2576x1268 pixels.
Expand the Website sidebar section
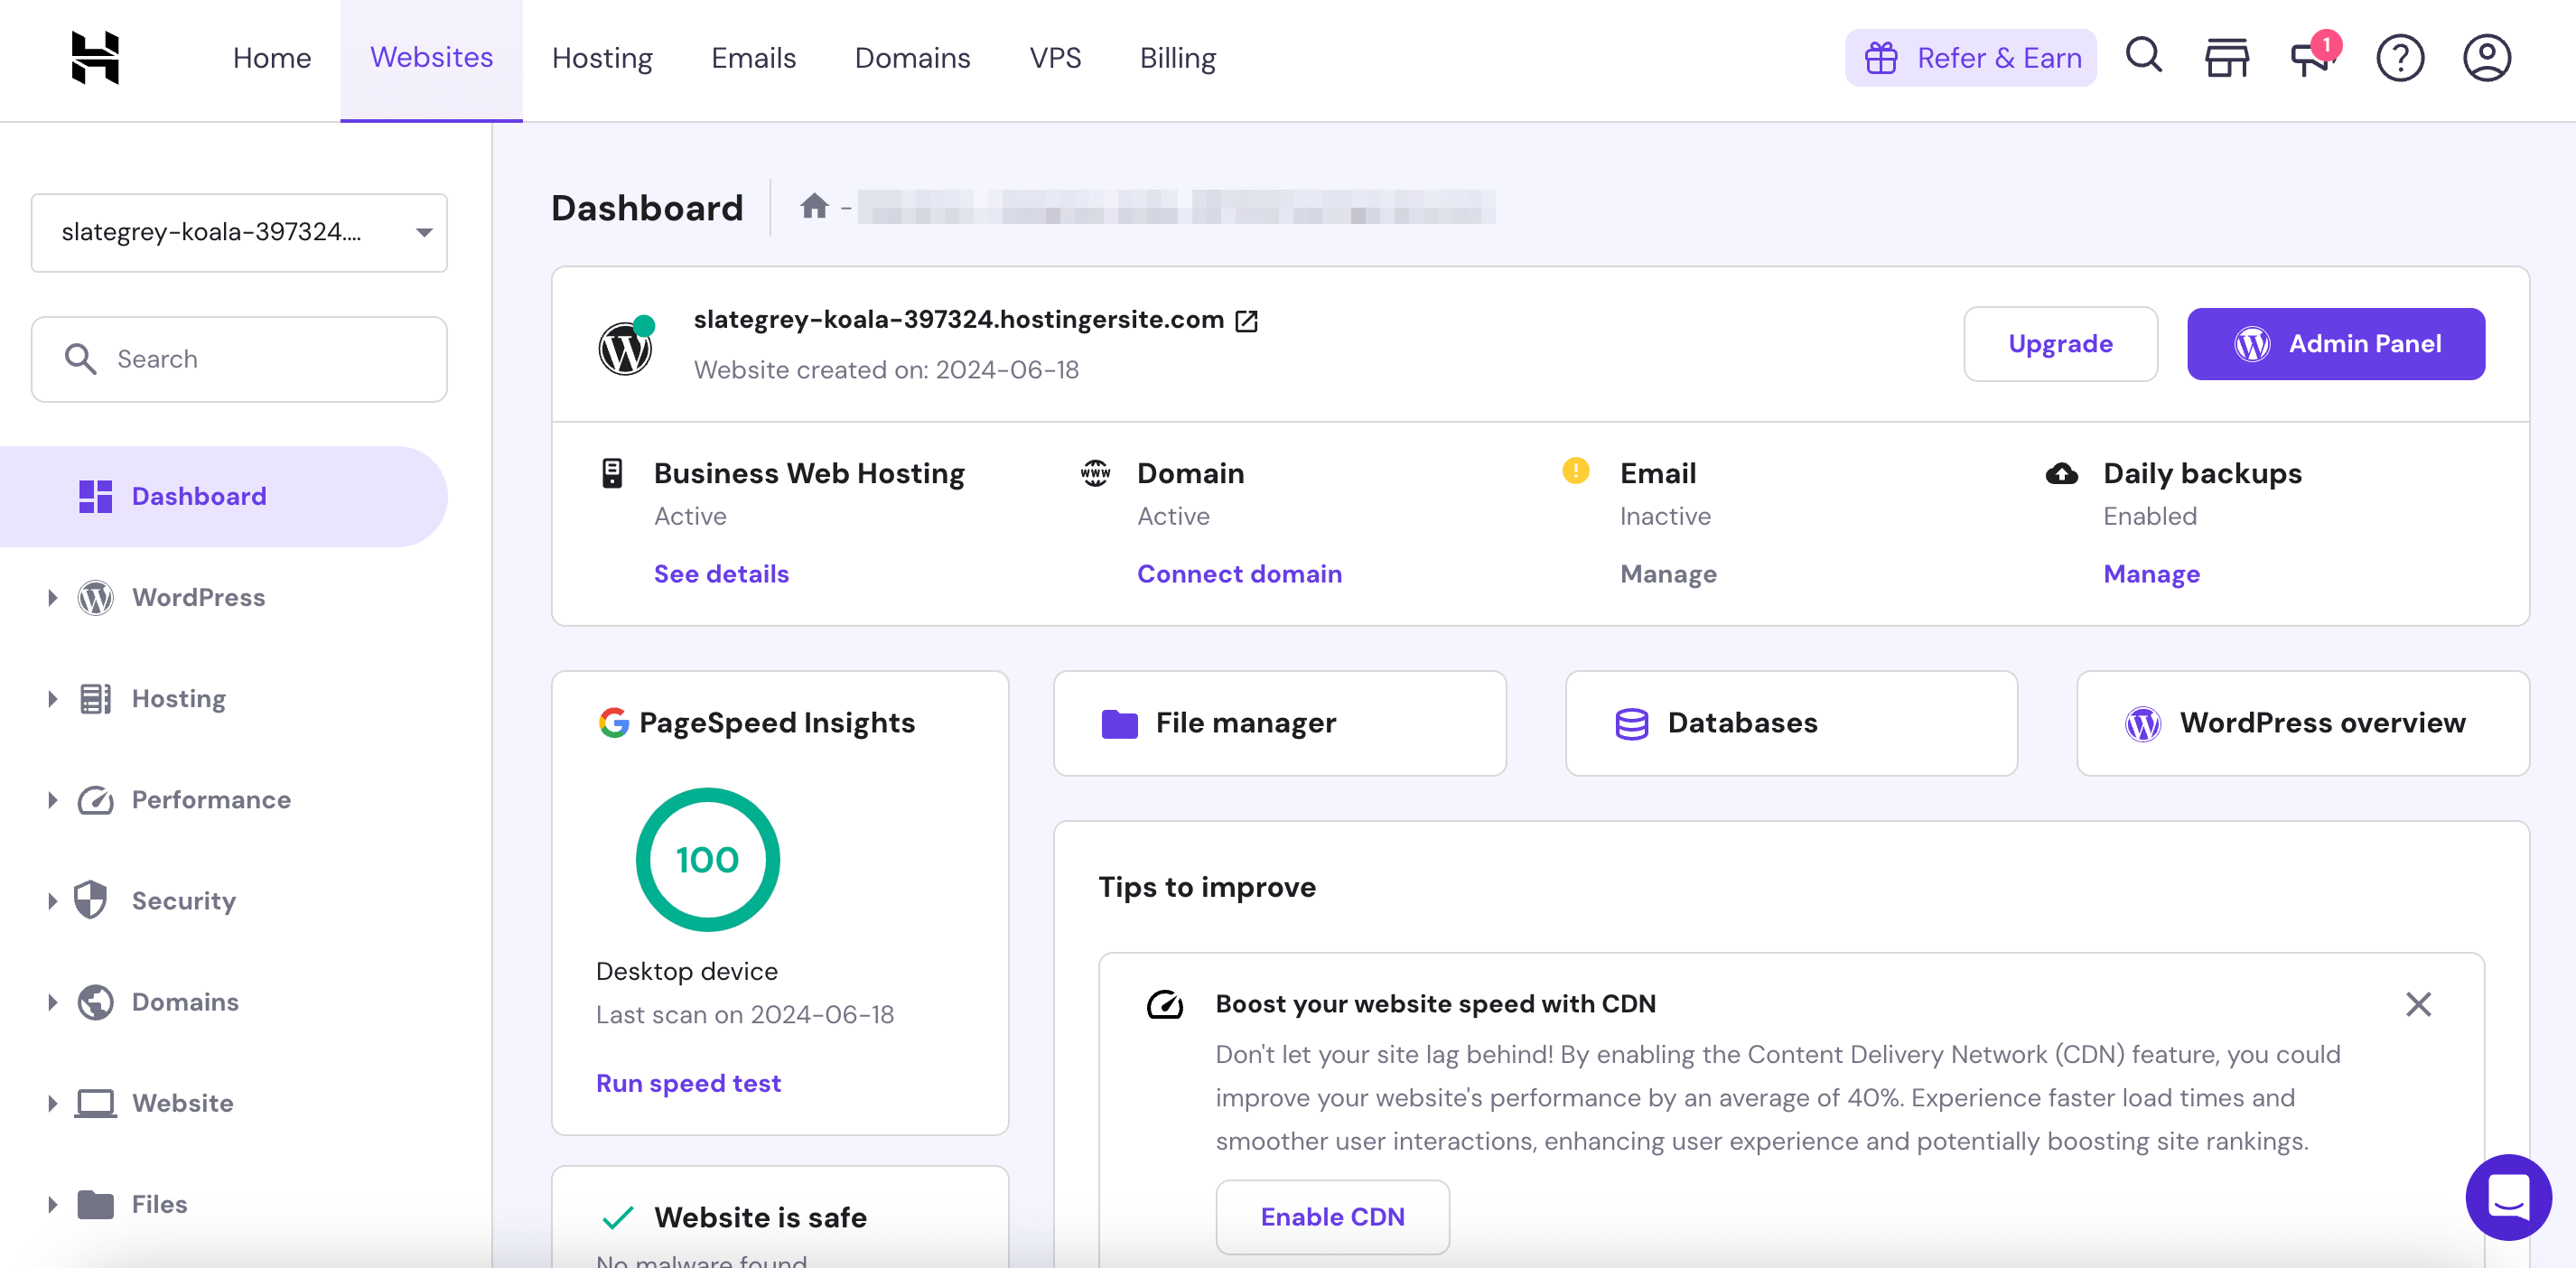[52, 1103]
